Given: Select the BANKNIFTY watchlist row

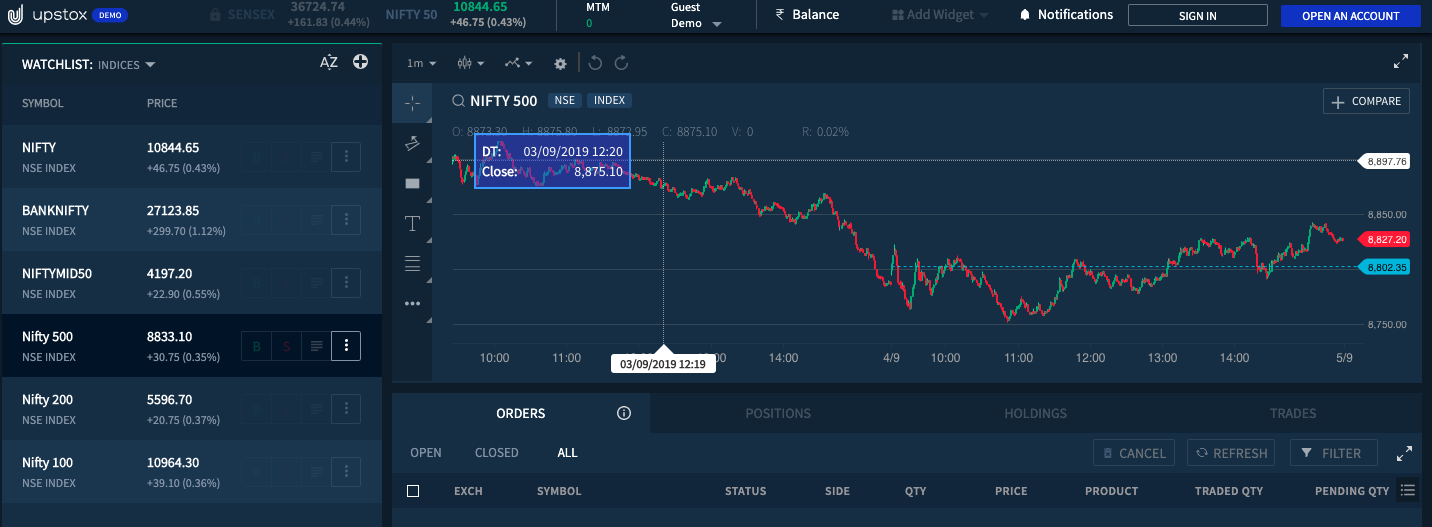Looking at the screenshot, I should 190,220.
